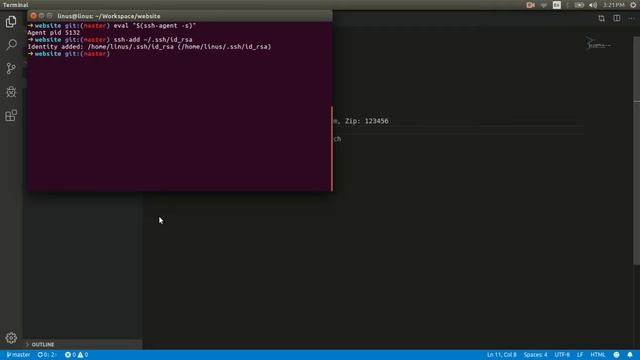Open the keyboard layout indicator in top panel
Screen dimensions: 640x360
(557, 5)
